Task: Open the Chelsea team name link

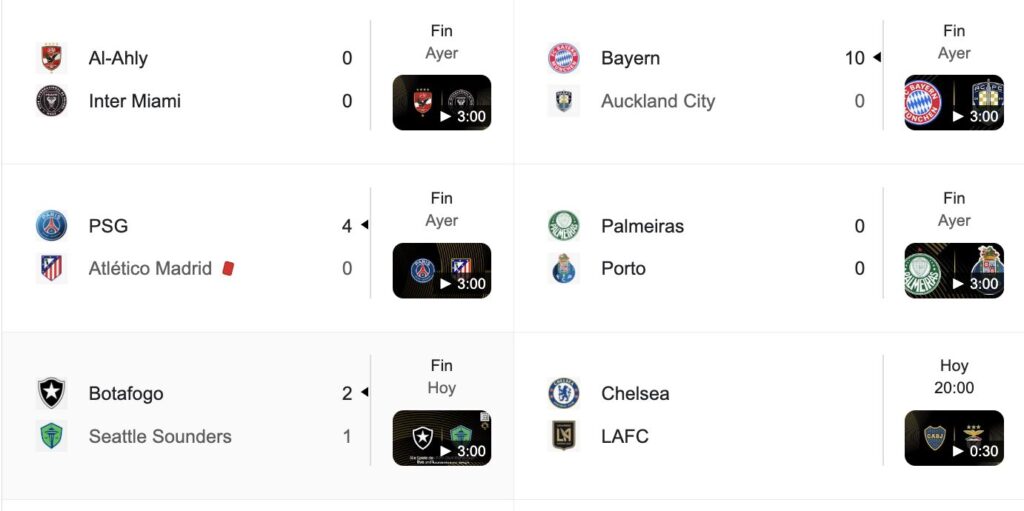Action: (635, 393)
